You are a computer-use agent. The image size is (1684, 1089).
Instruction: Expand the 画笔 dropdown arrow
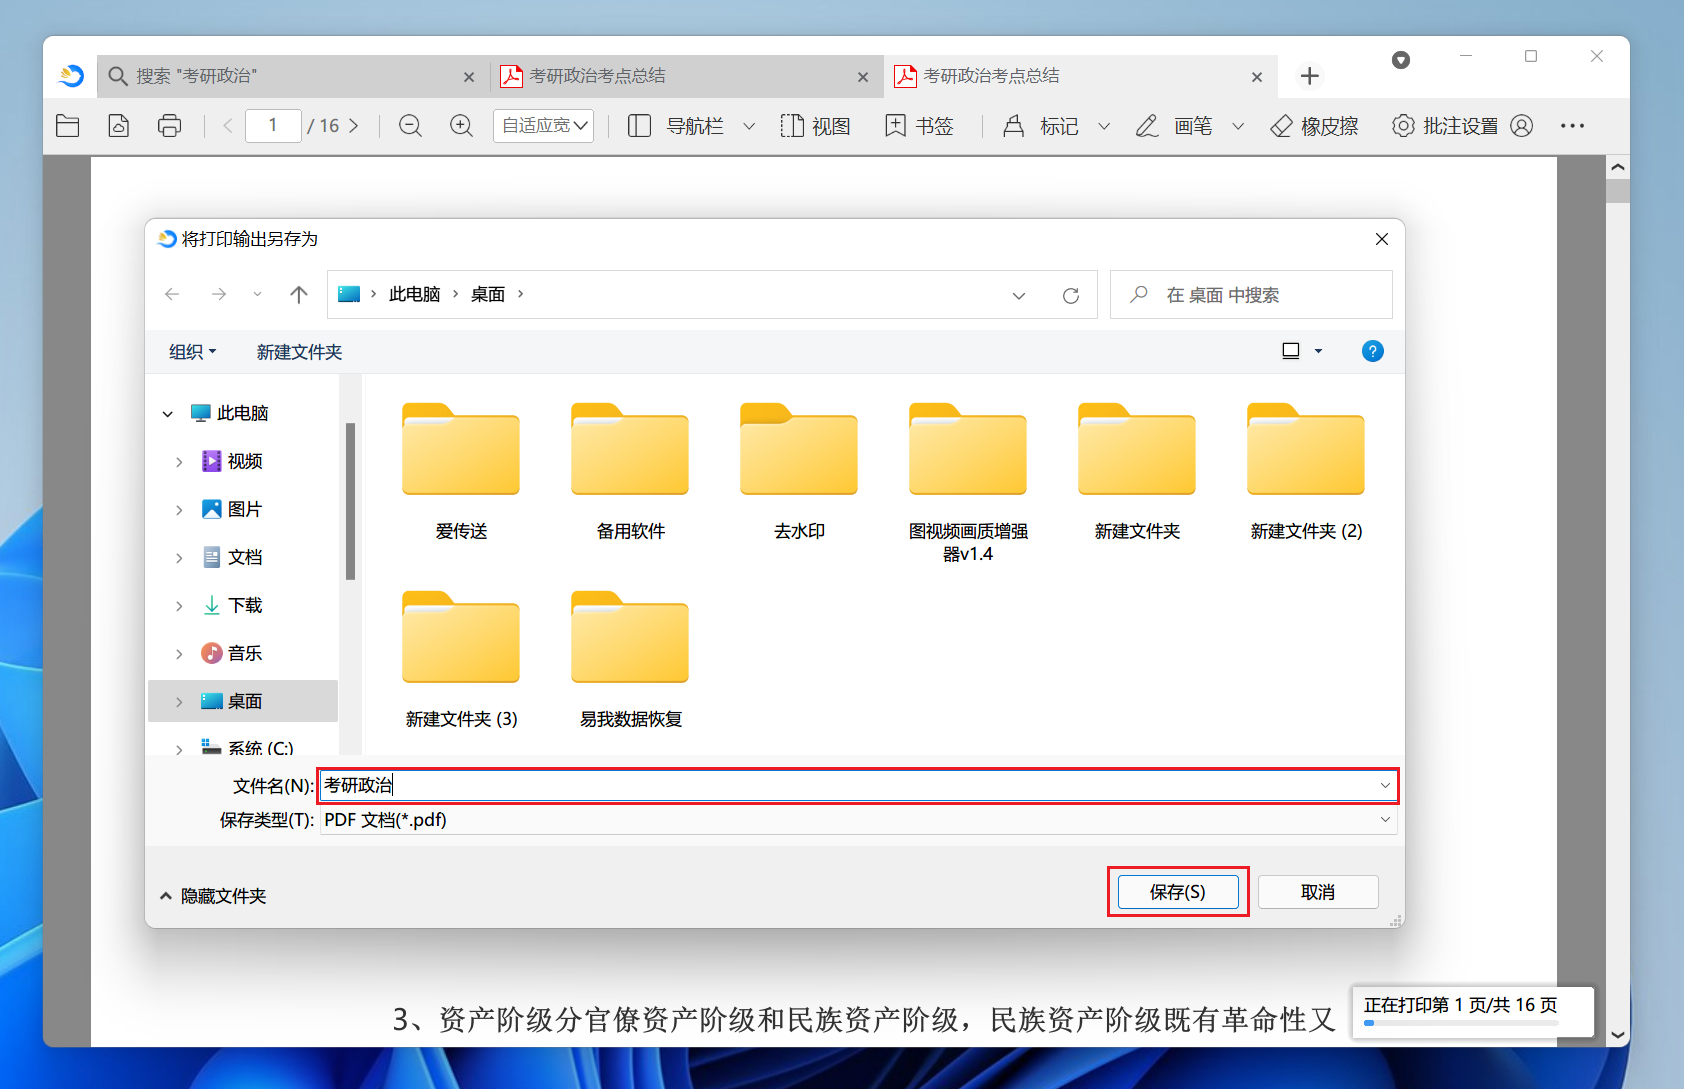1238,127
